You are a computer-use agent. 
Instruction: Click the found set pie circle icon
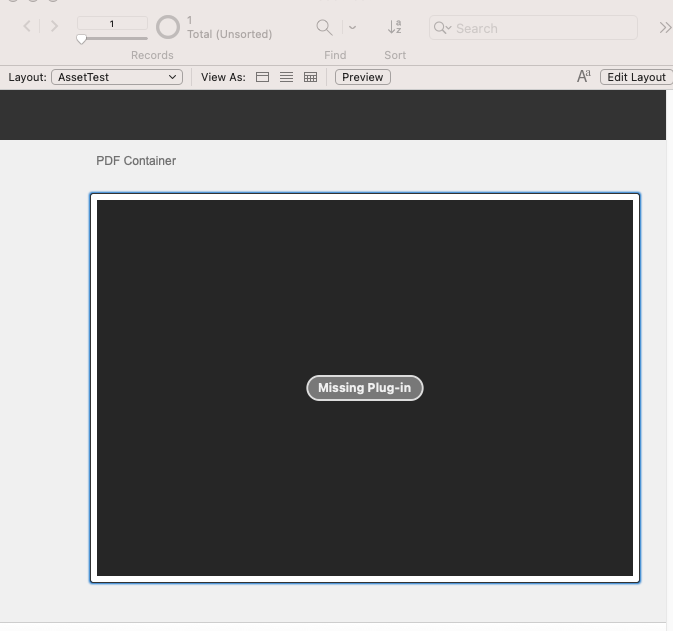click(x=168, y=27)
